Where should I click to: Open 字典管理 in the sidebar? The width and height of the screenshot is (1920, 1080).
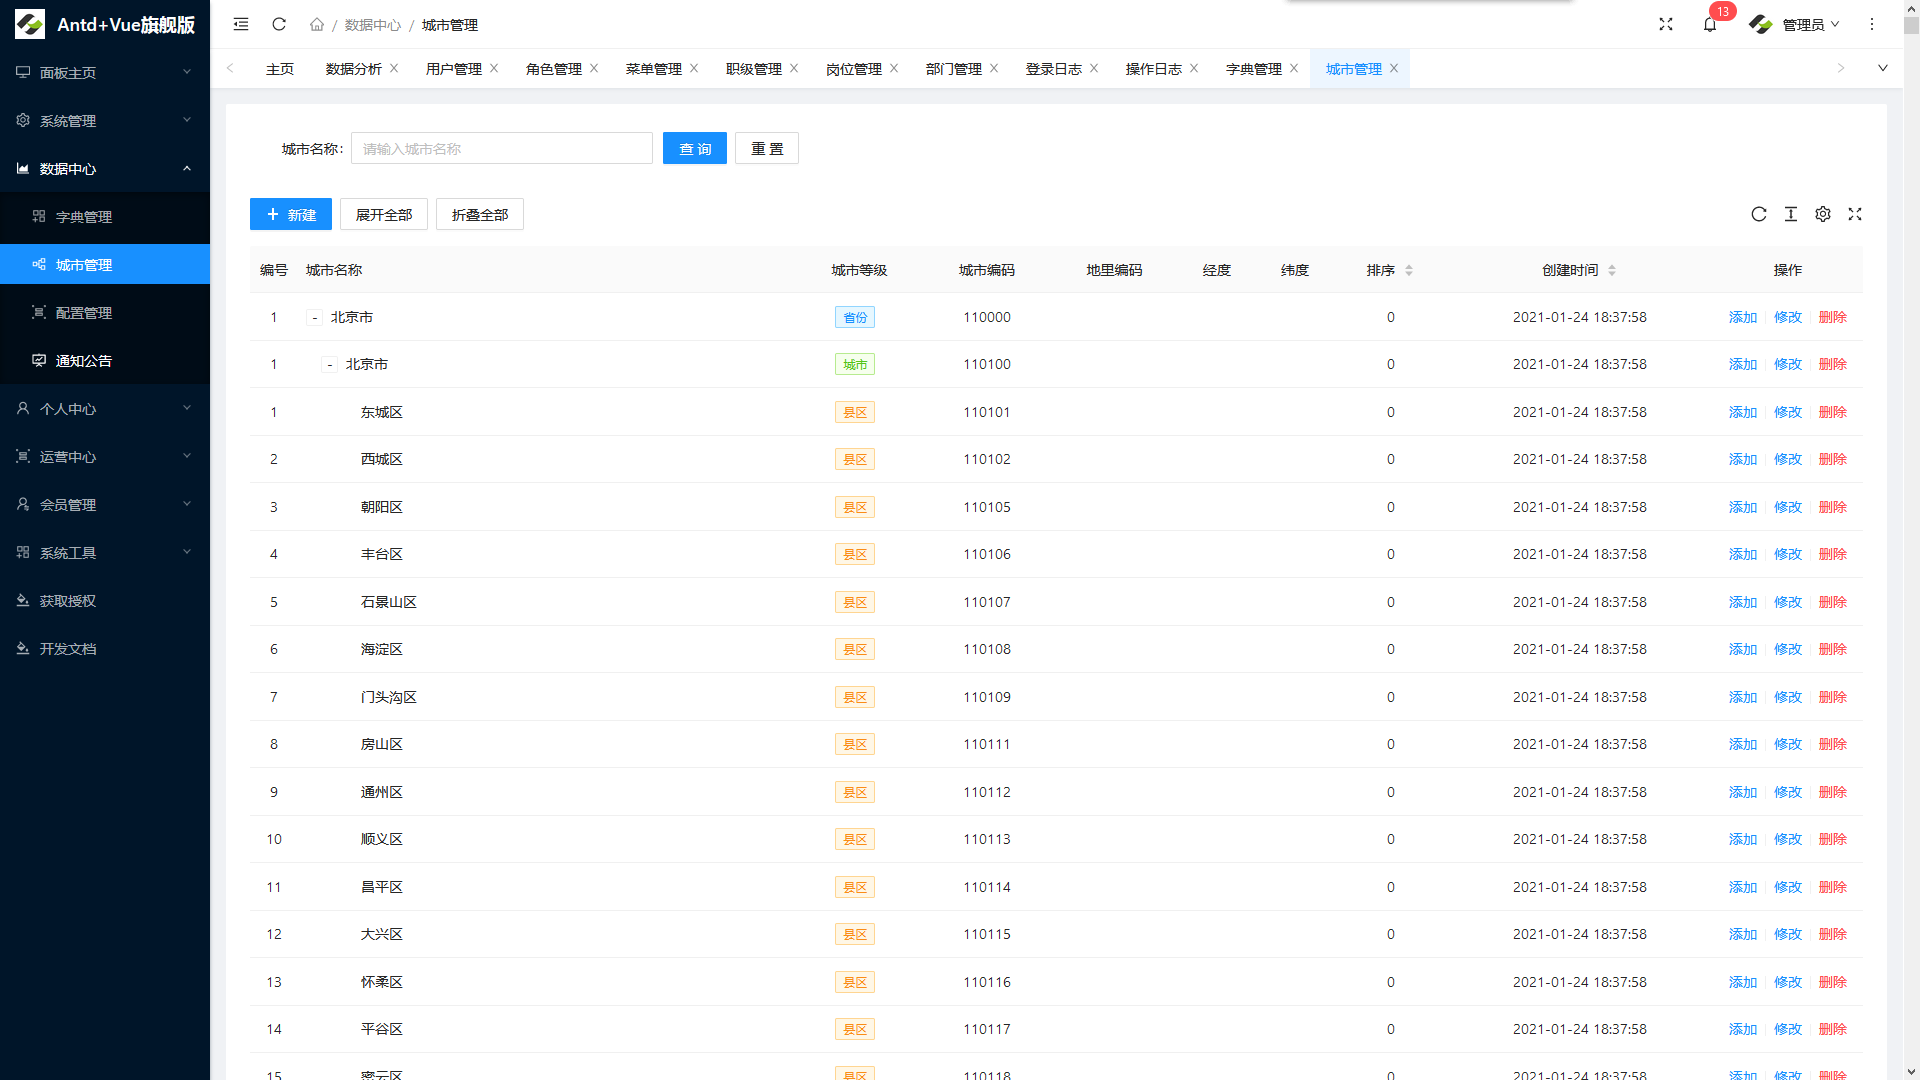point(105,217)
